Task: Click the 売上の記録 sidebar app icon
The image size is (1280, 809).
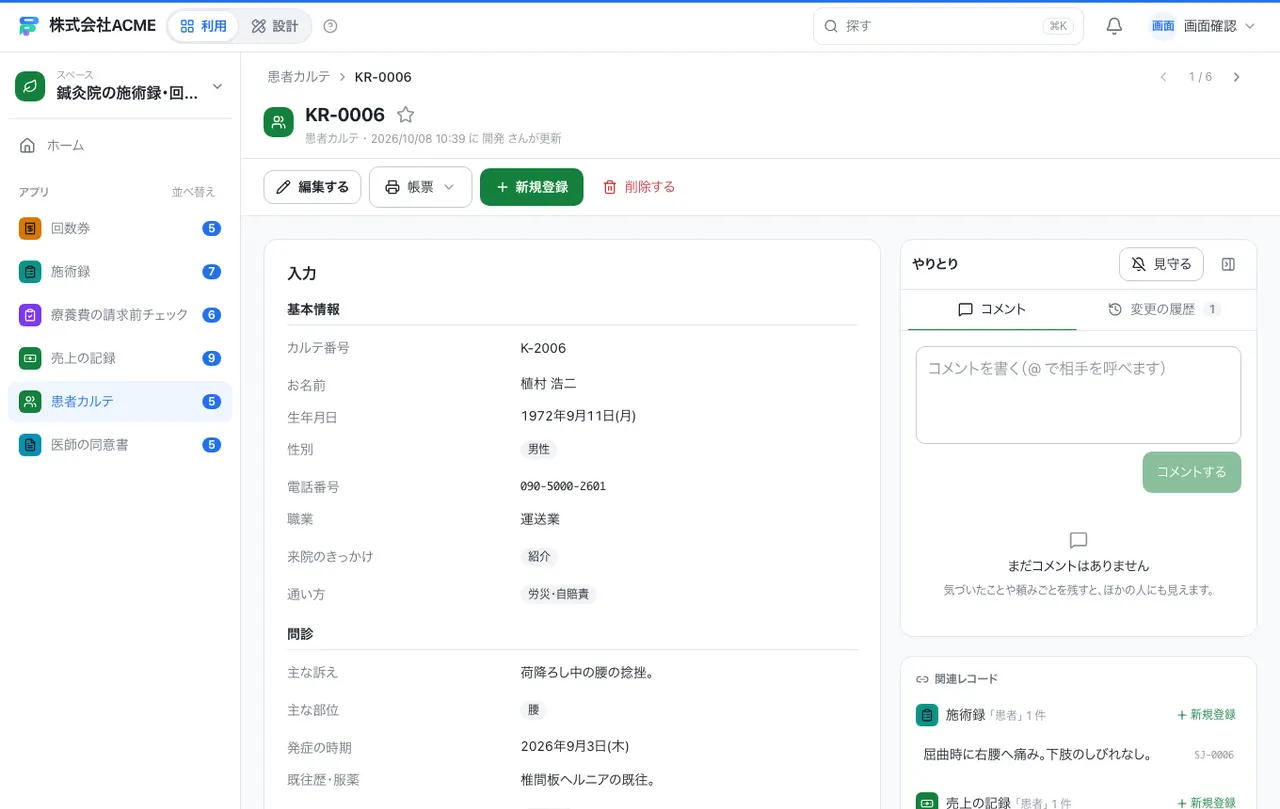Action: point(30,358)
